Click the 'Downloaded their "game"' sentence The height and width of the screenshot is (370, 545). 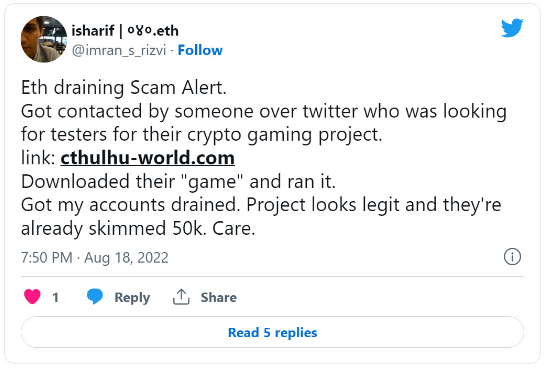178,182
